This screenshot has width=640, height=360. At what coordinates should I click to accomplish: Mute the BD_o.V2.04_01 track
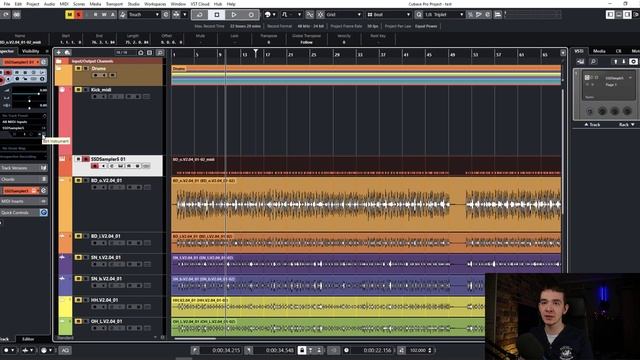click(x=78, y=180)
